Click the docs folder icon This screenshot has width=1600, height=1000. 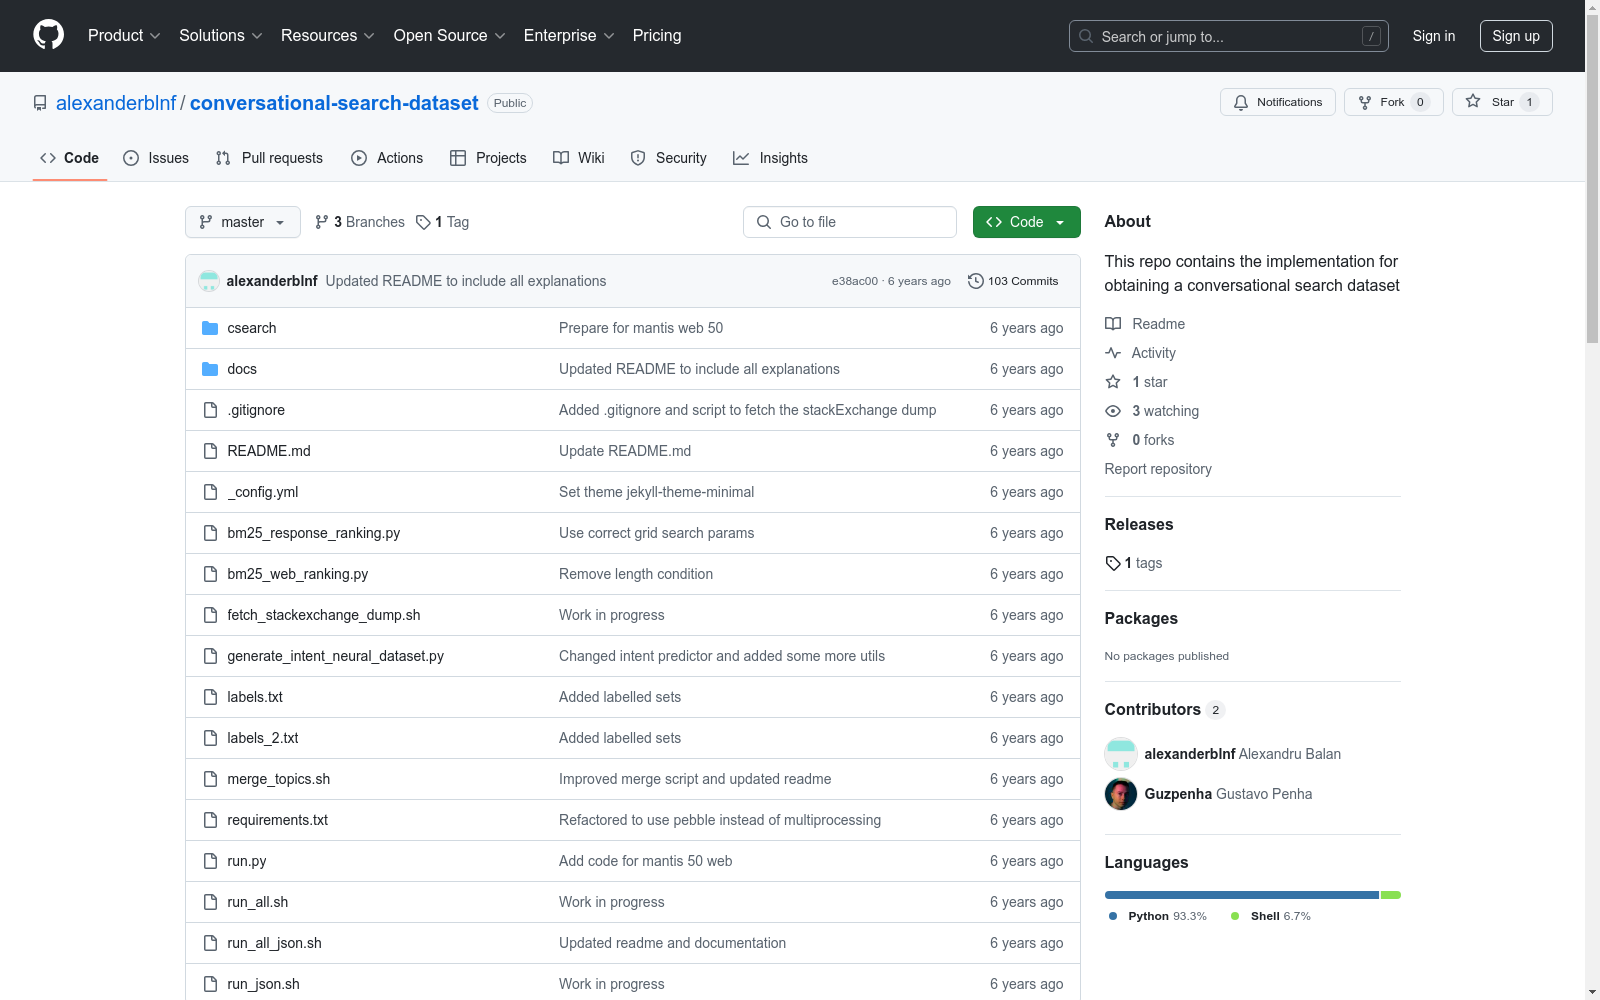pyautogui.click(x=210, y=369)
